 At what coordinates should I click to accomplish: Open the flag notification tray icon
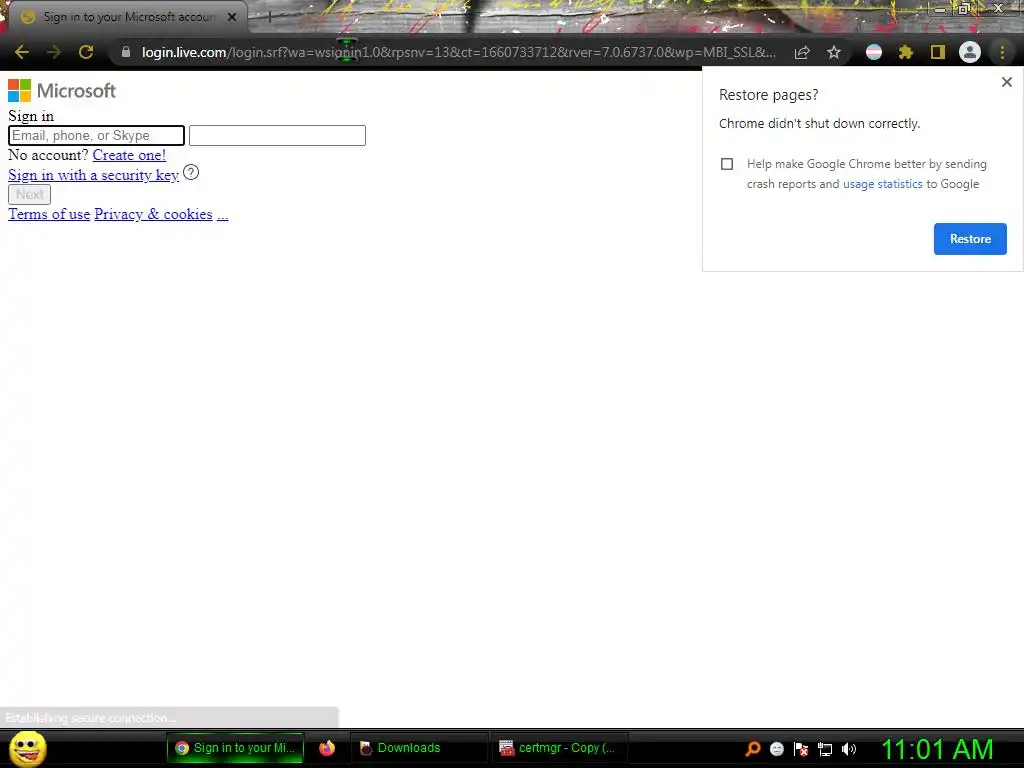801,749
